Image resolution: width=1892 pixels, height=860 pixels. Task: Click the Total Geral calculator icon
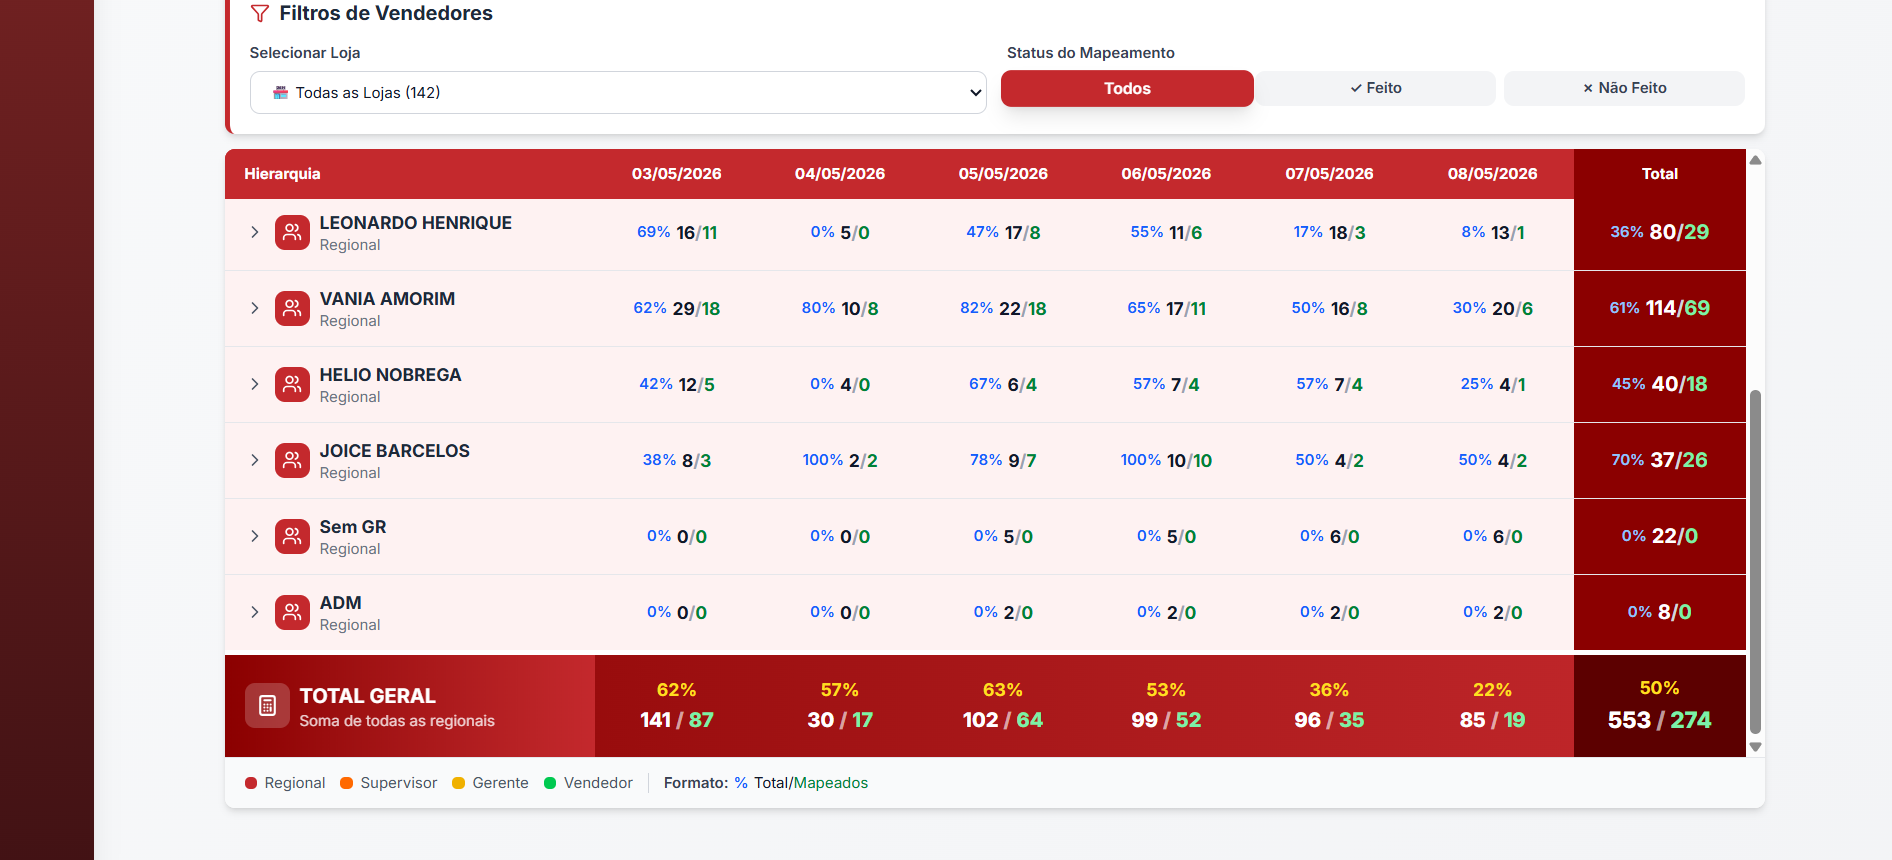pyautogui.click(x=267, y=706)
